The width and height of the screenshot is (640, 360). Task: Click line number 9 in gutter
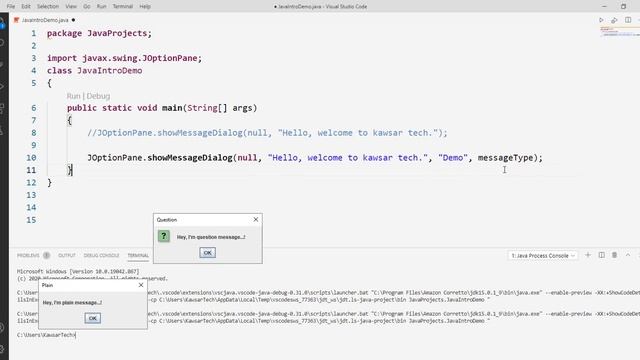point(33,145)
